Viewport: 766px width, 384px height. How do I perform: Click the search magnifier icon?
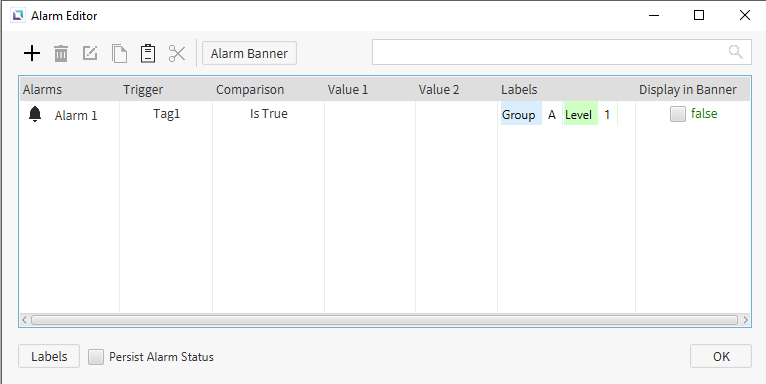click(x=735, y=52)
